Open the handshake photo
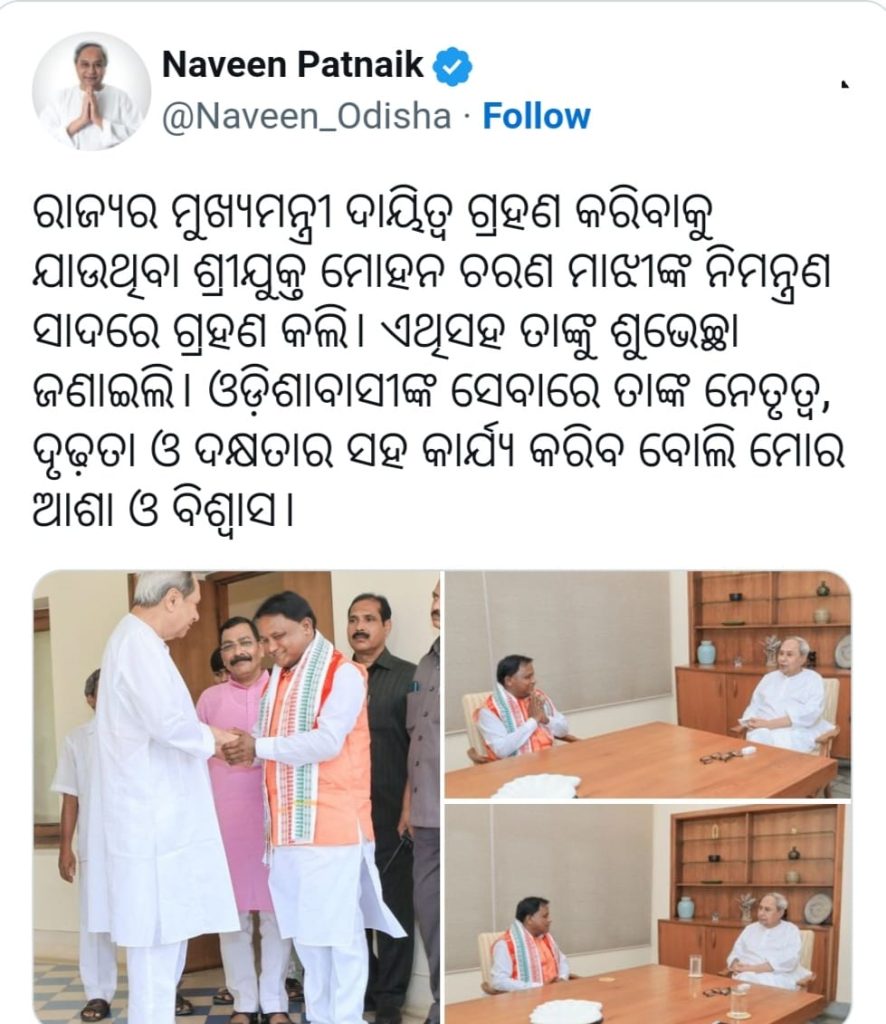The width and height of the screenshot is (886, 1024). tap(236, 797)
